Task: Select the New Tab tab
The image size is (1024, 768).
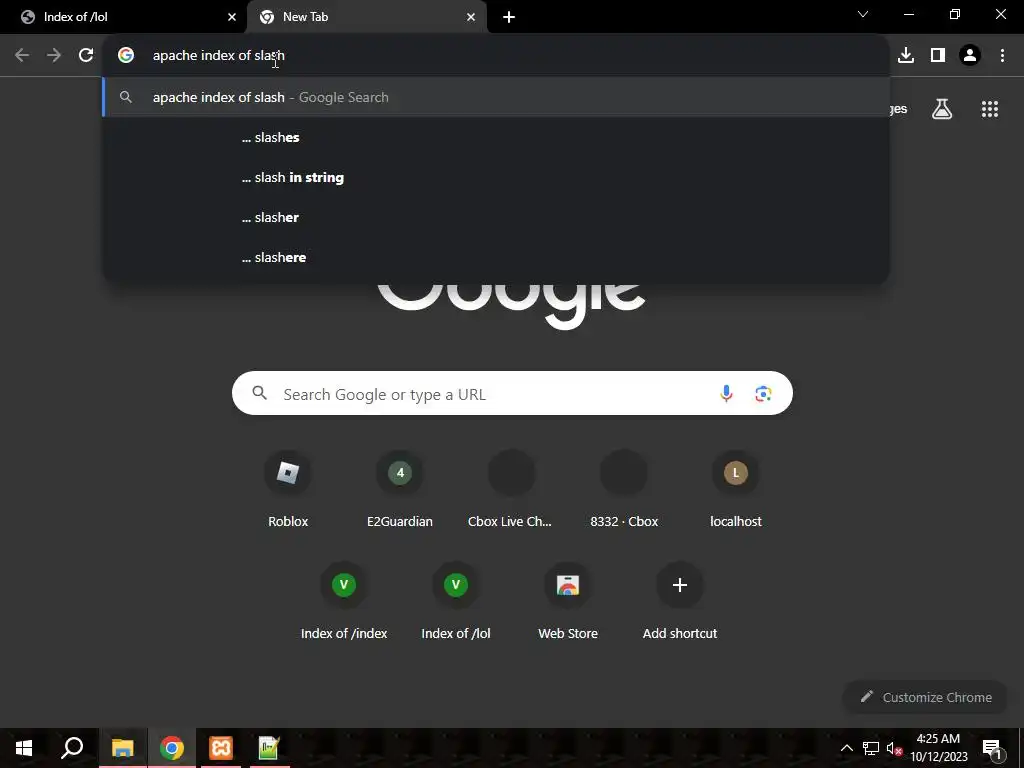Action: 366,17
